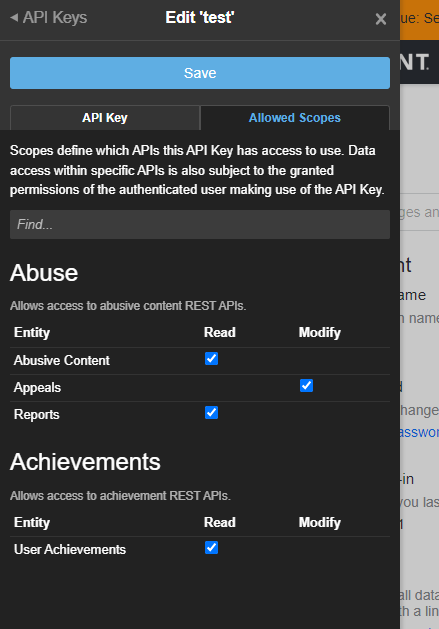Switch to the API Key tab
The image size is (439, 629).
[x=105, y=118]
